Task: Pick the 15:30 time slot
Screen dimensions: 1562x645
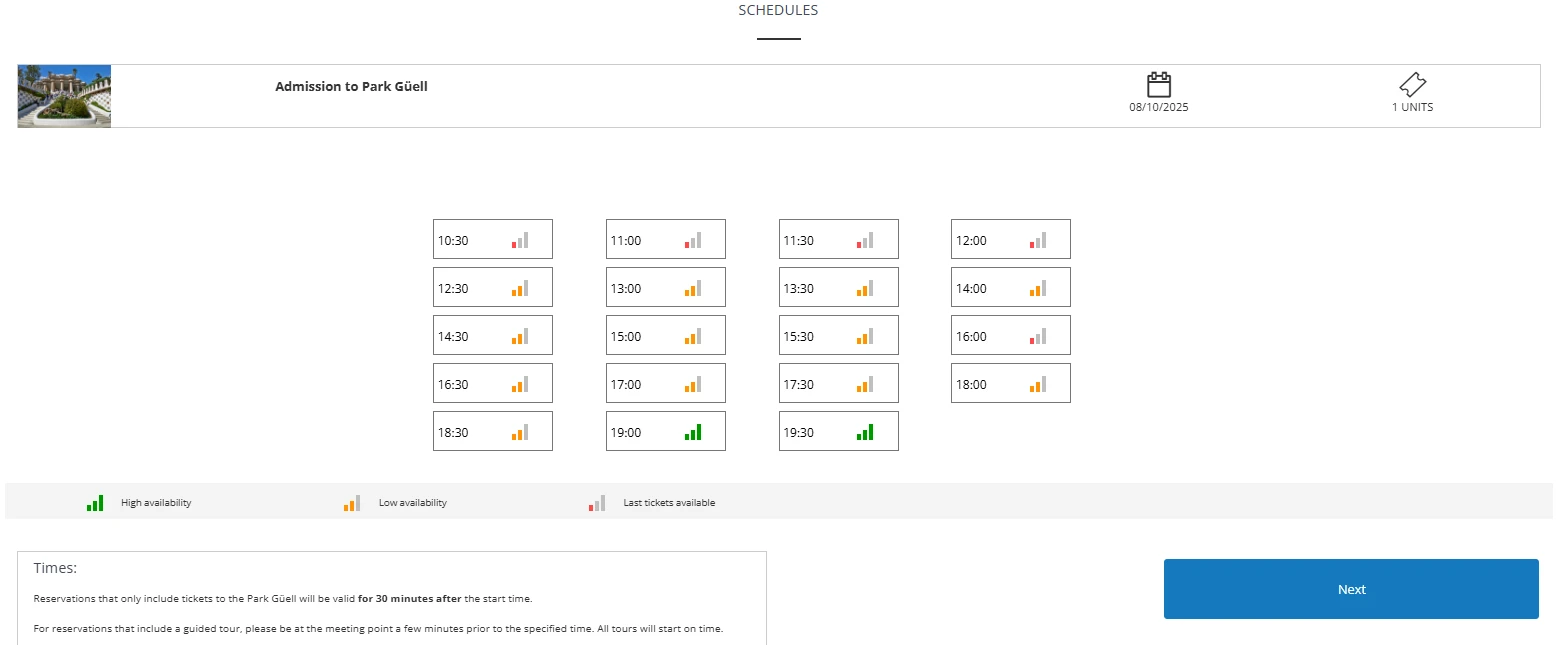Action: tap(838, 336)
